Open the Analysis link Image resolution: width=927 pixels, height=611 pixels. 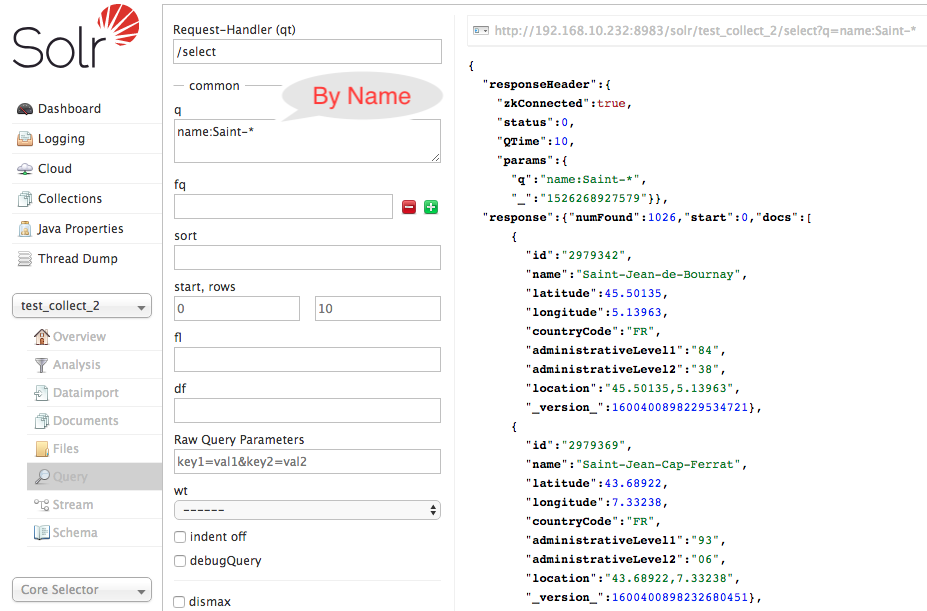77,365
